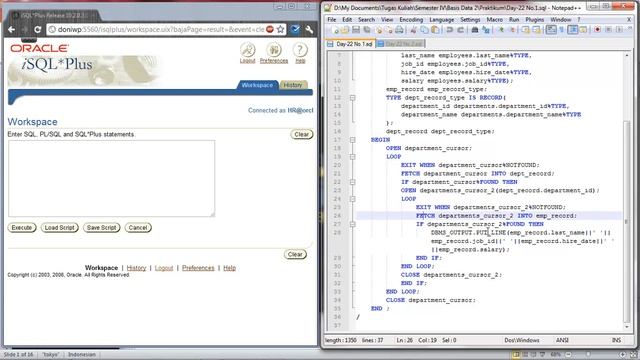Click the Copy icon in Notepad++ toolbar
The height and width of the screenshot is (360, 640).
(x=424, y=30)
